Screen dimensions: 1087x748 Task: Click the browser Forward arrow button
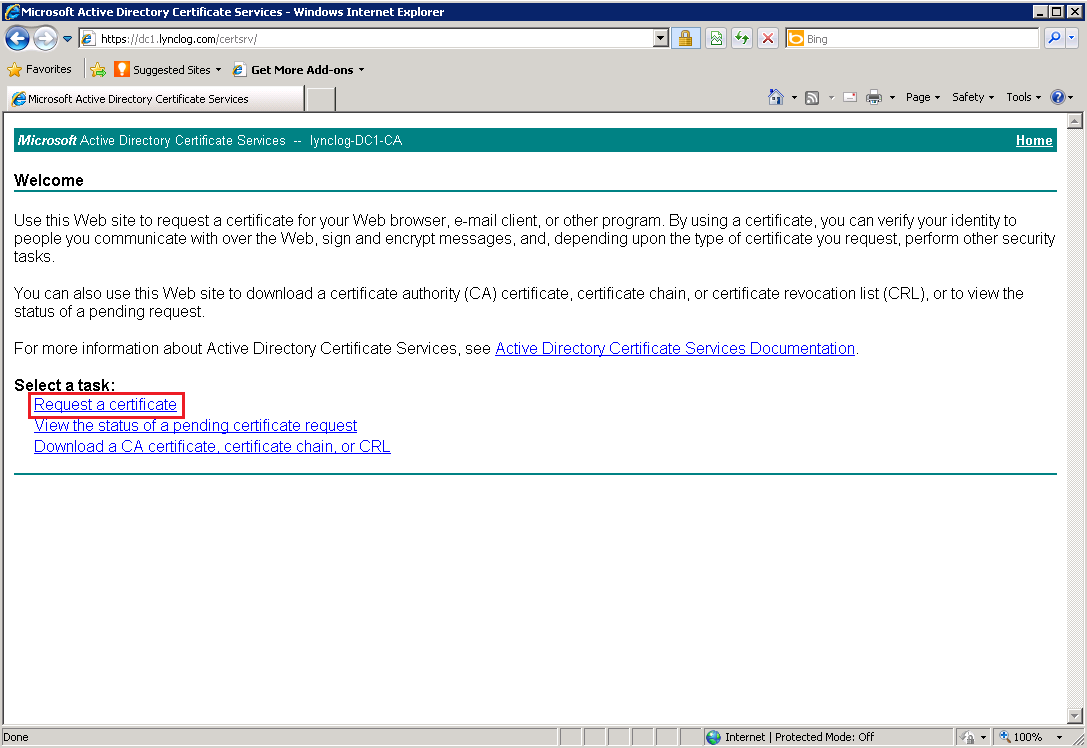tap(45, 39)
